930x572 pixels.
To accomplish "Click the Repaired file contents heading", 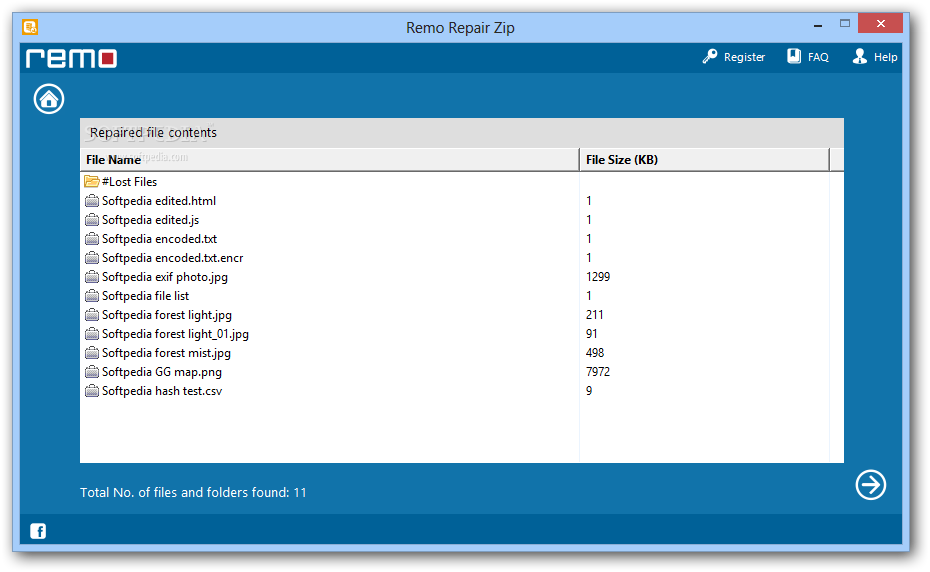I will (x=153, y=133).
